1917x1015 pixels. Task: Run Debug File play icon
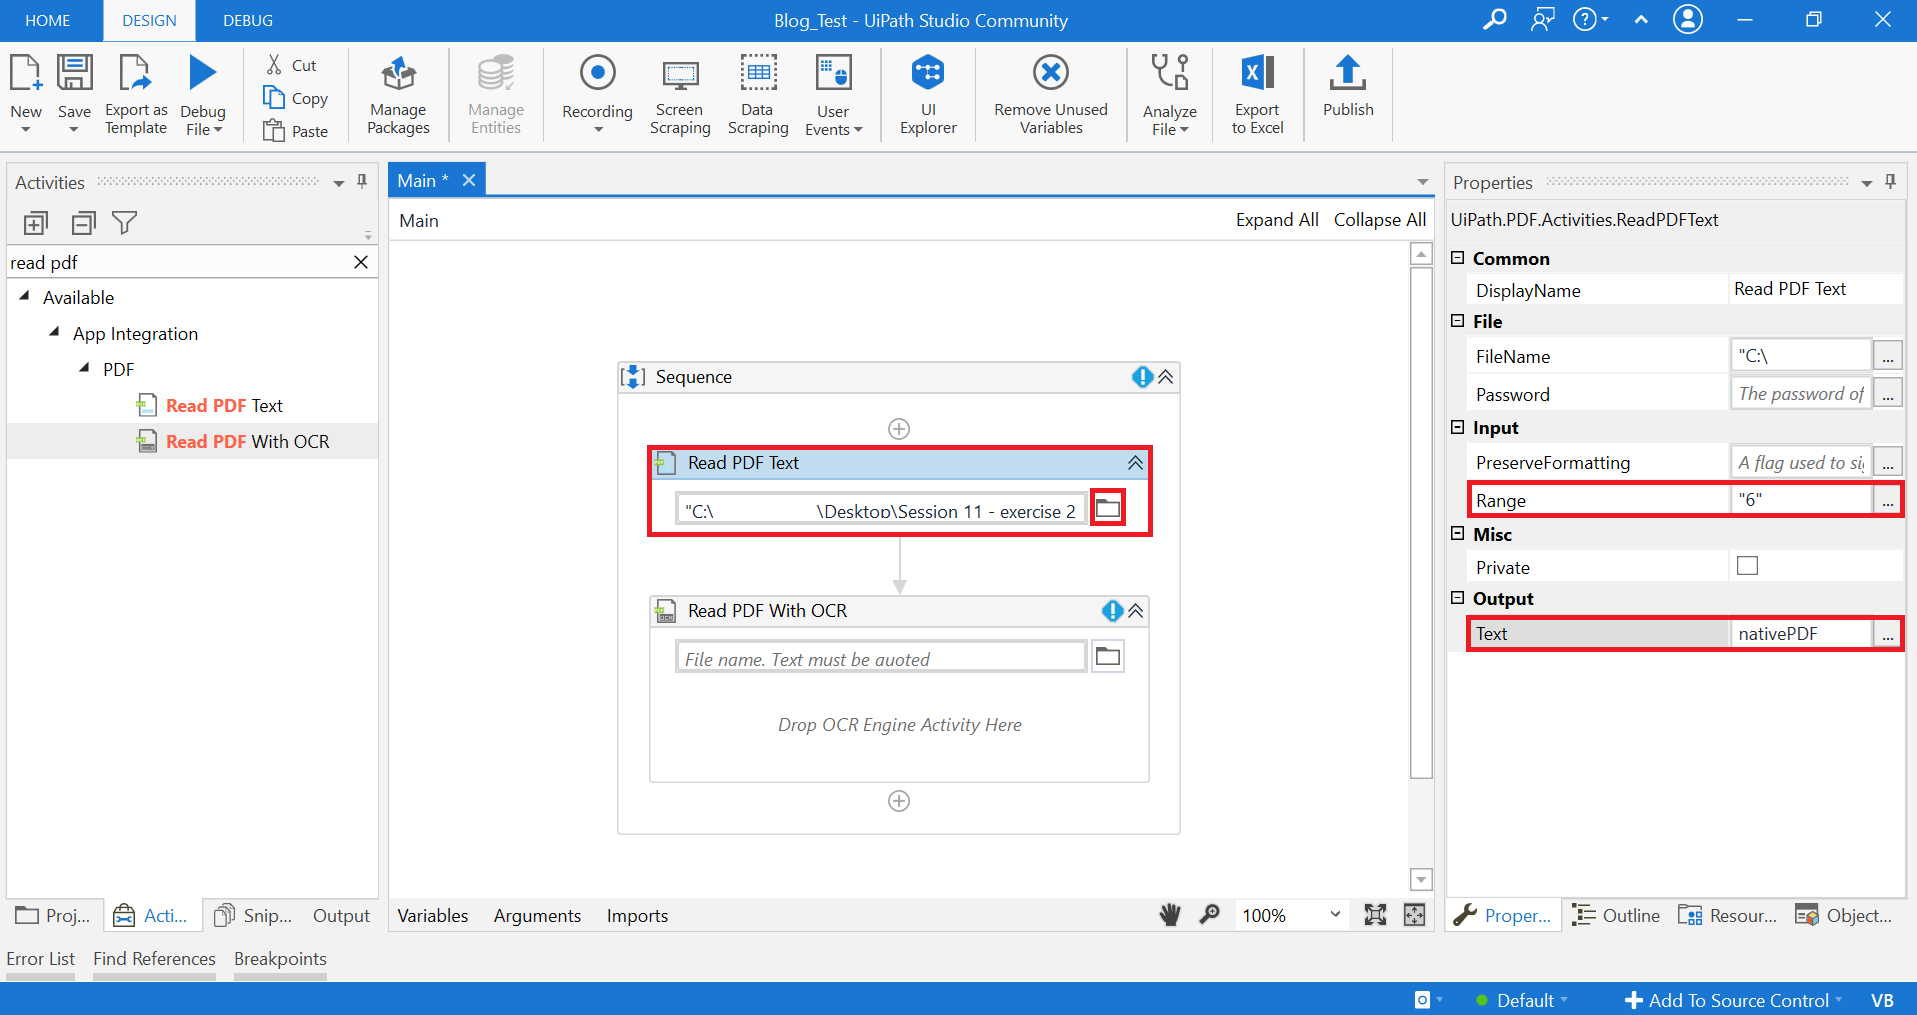[203, 73]
